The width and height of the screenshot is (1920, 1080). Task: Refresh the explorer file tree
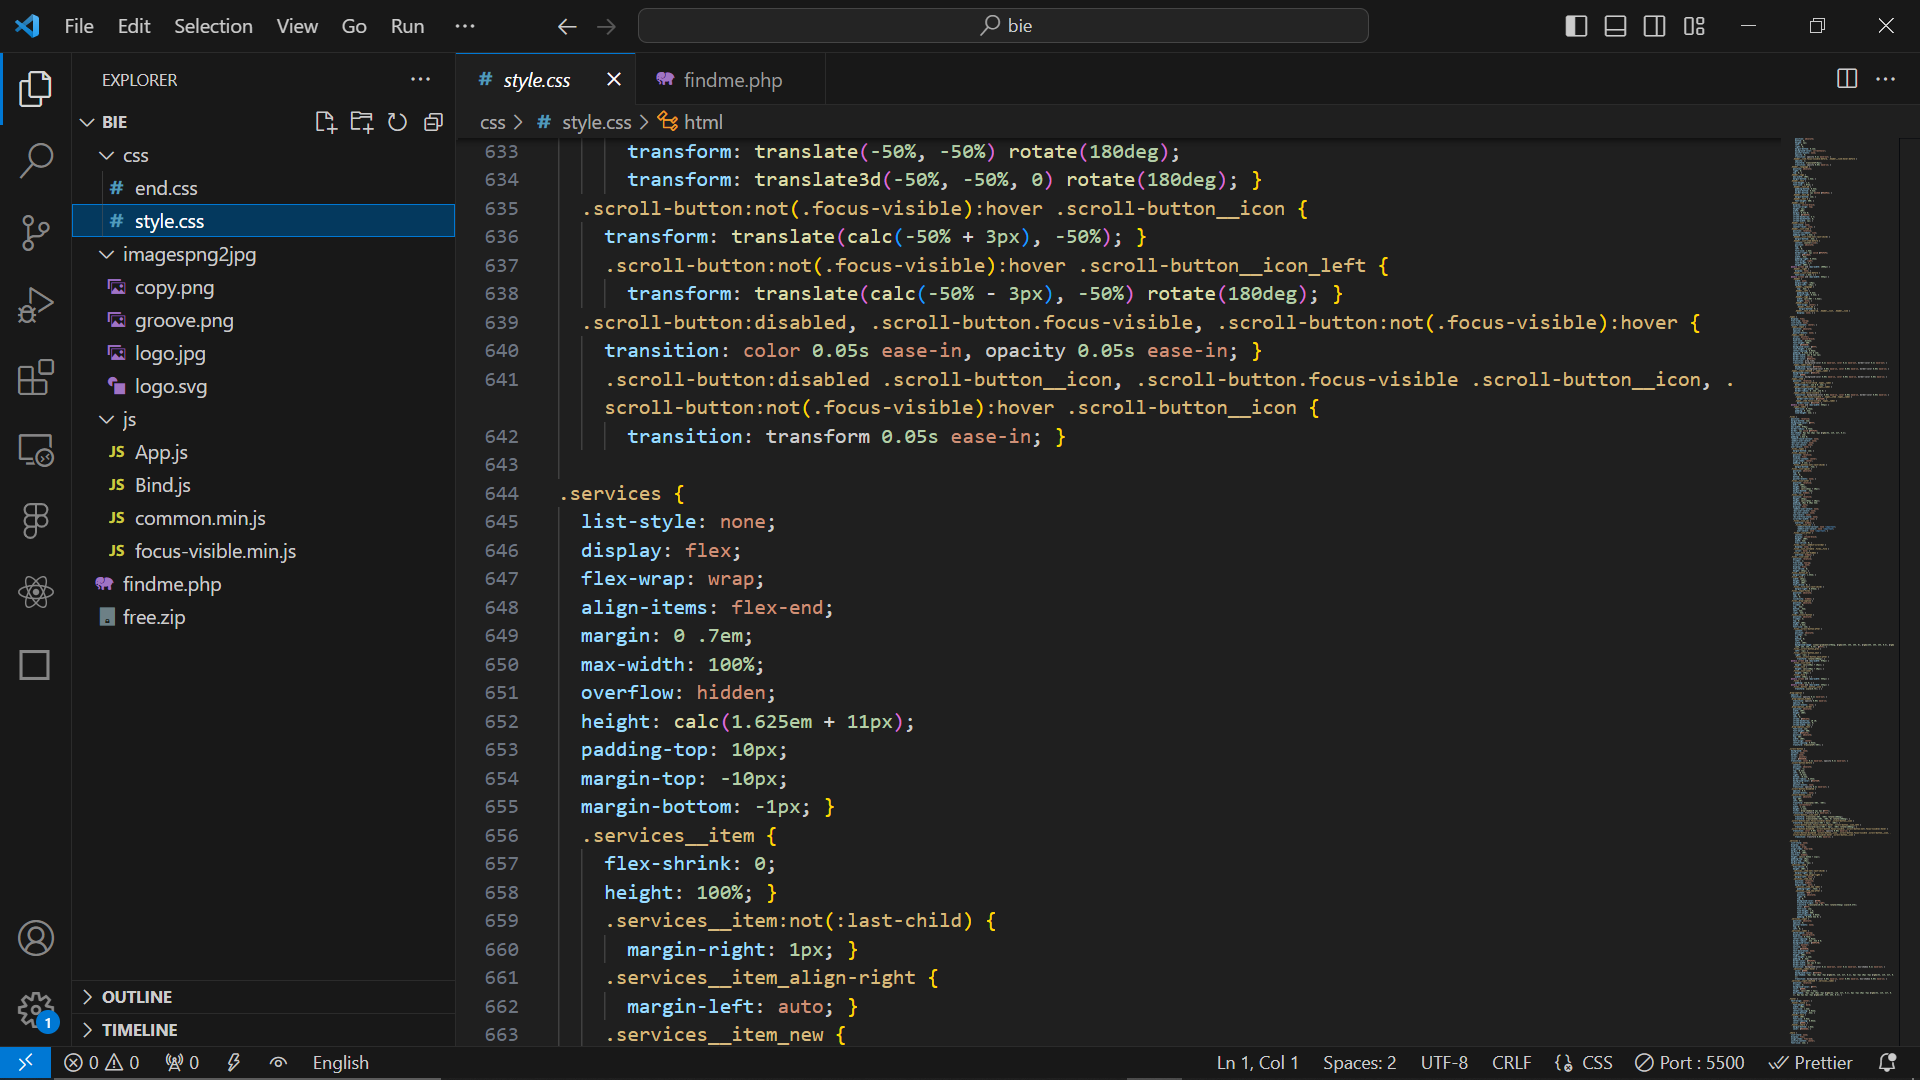[x=397, y=122]
